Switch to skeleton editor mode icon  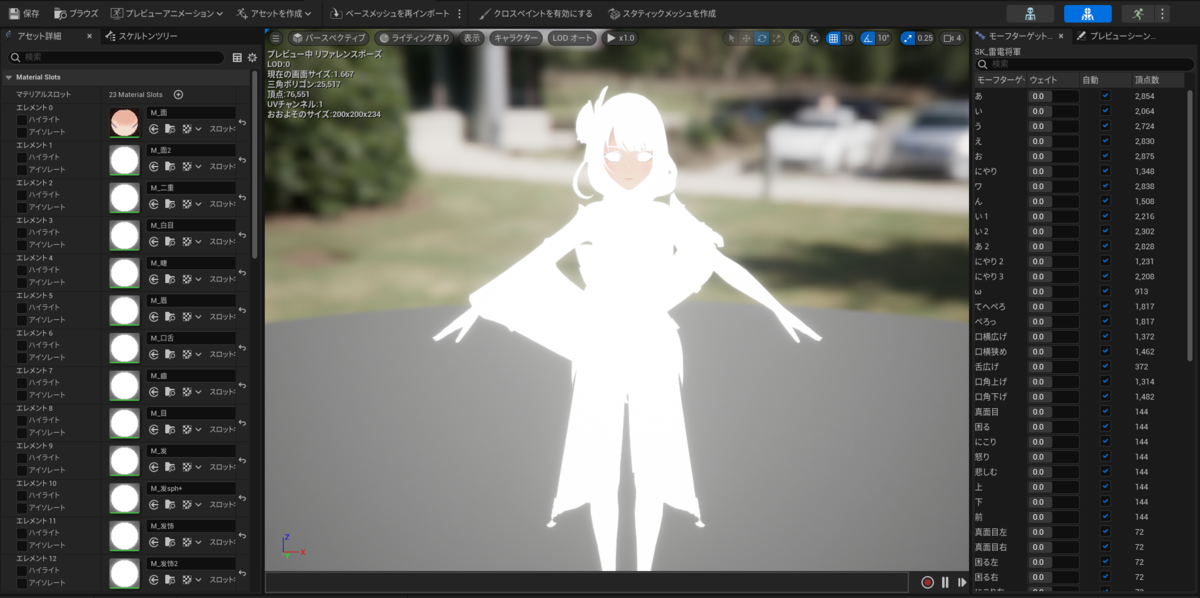pyautogui.click(x=1031, y=14)
